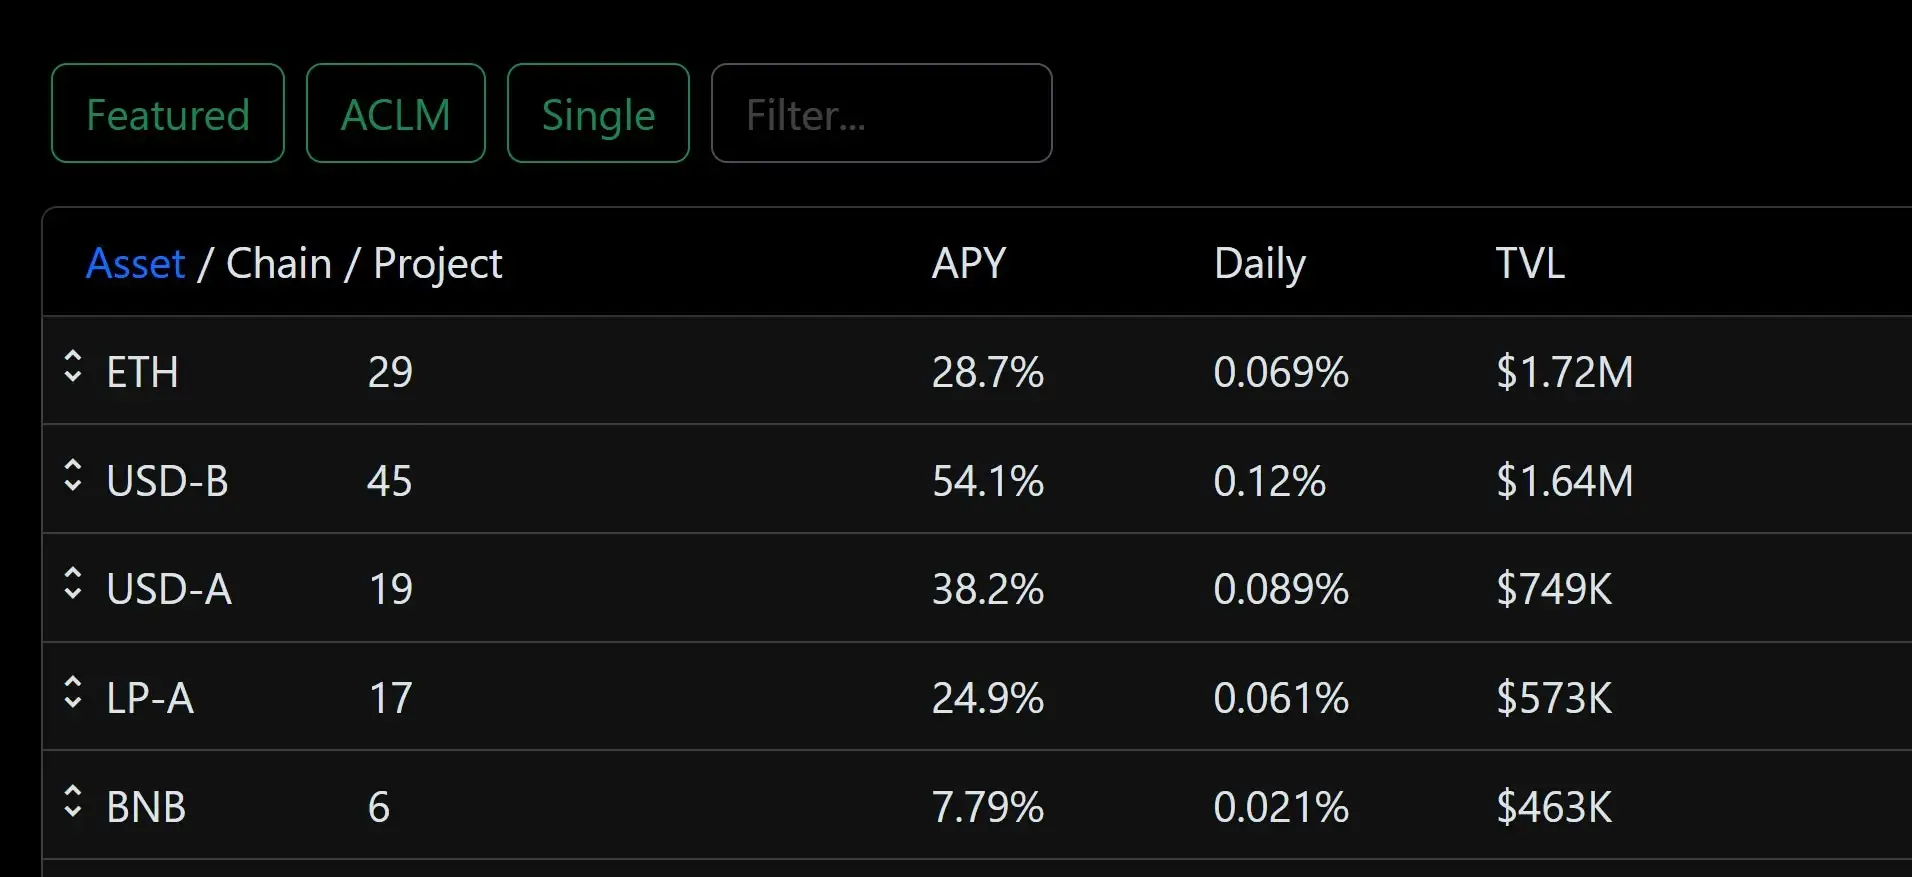Screen dimensions: 1912x877
Task: Select the ETH asset row
Action: point(143,372)
